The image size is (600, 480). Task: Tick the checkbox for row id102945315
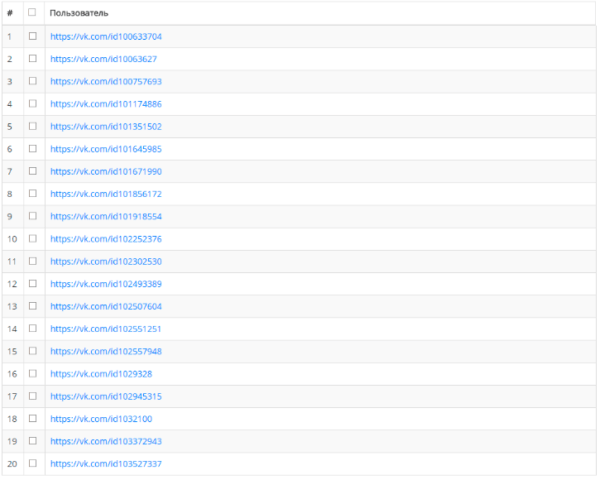pos(33,396)
